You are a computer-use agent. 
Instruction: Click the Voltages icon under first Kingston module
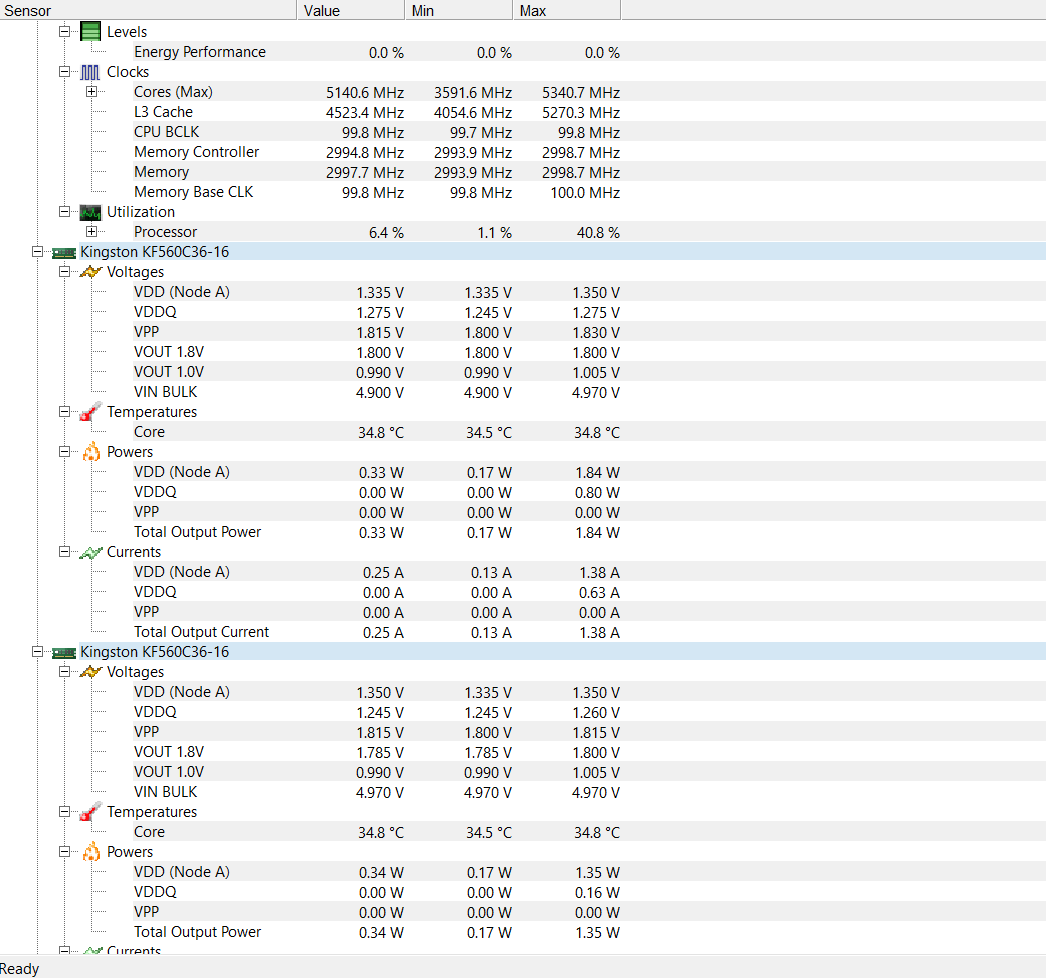coord(90,271)
